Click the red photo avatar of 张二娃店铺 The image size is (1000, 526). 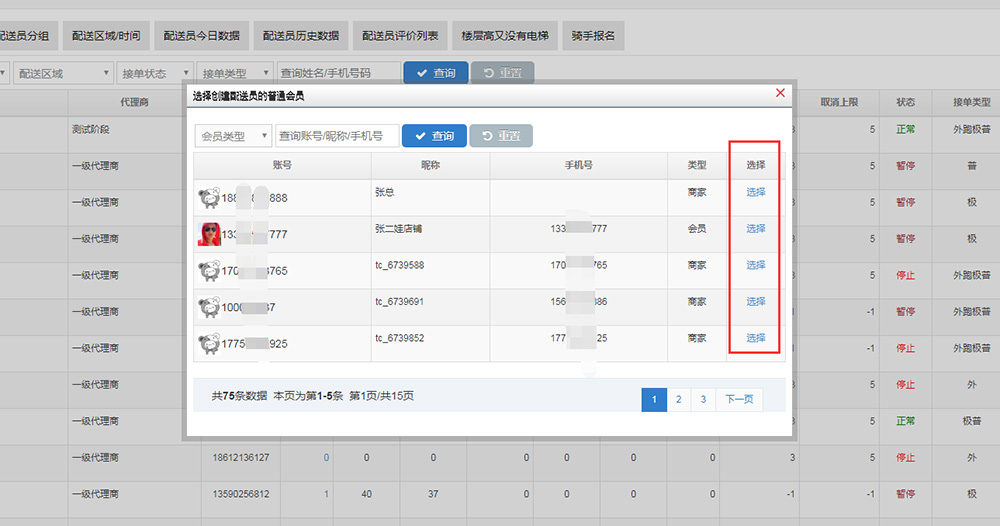(209, 234)
